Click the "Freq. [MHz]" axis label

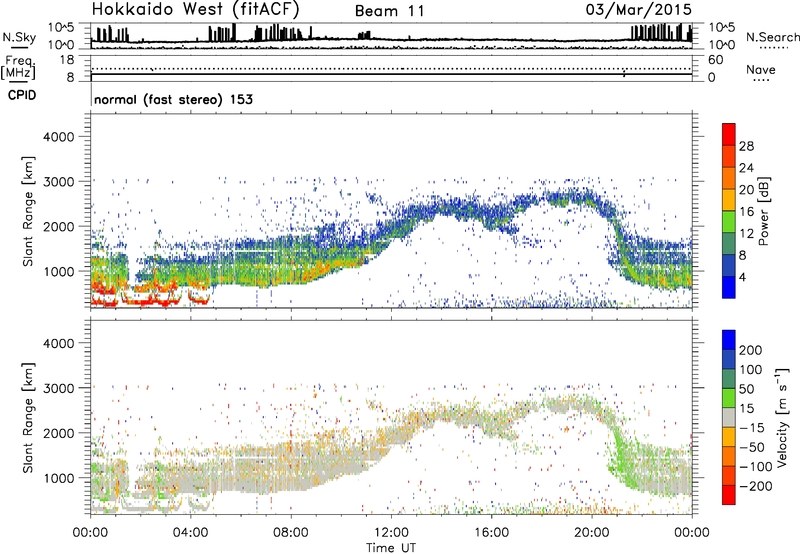(18, 68)
